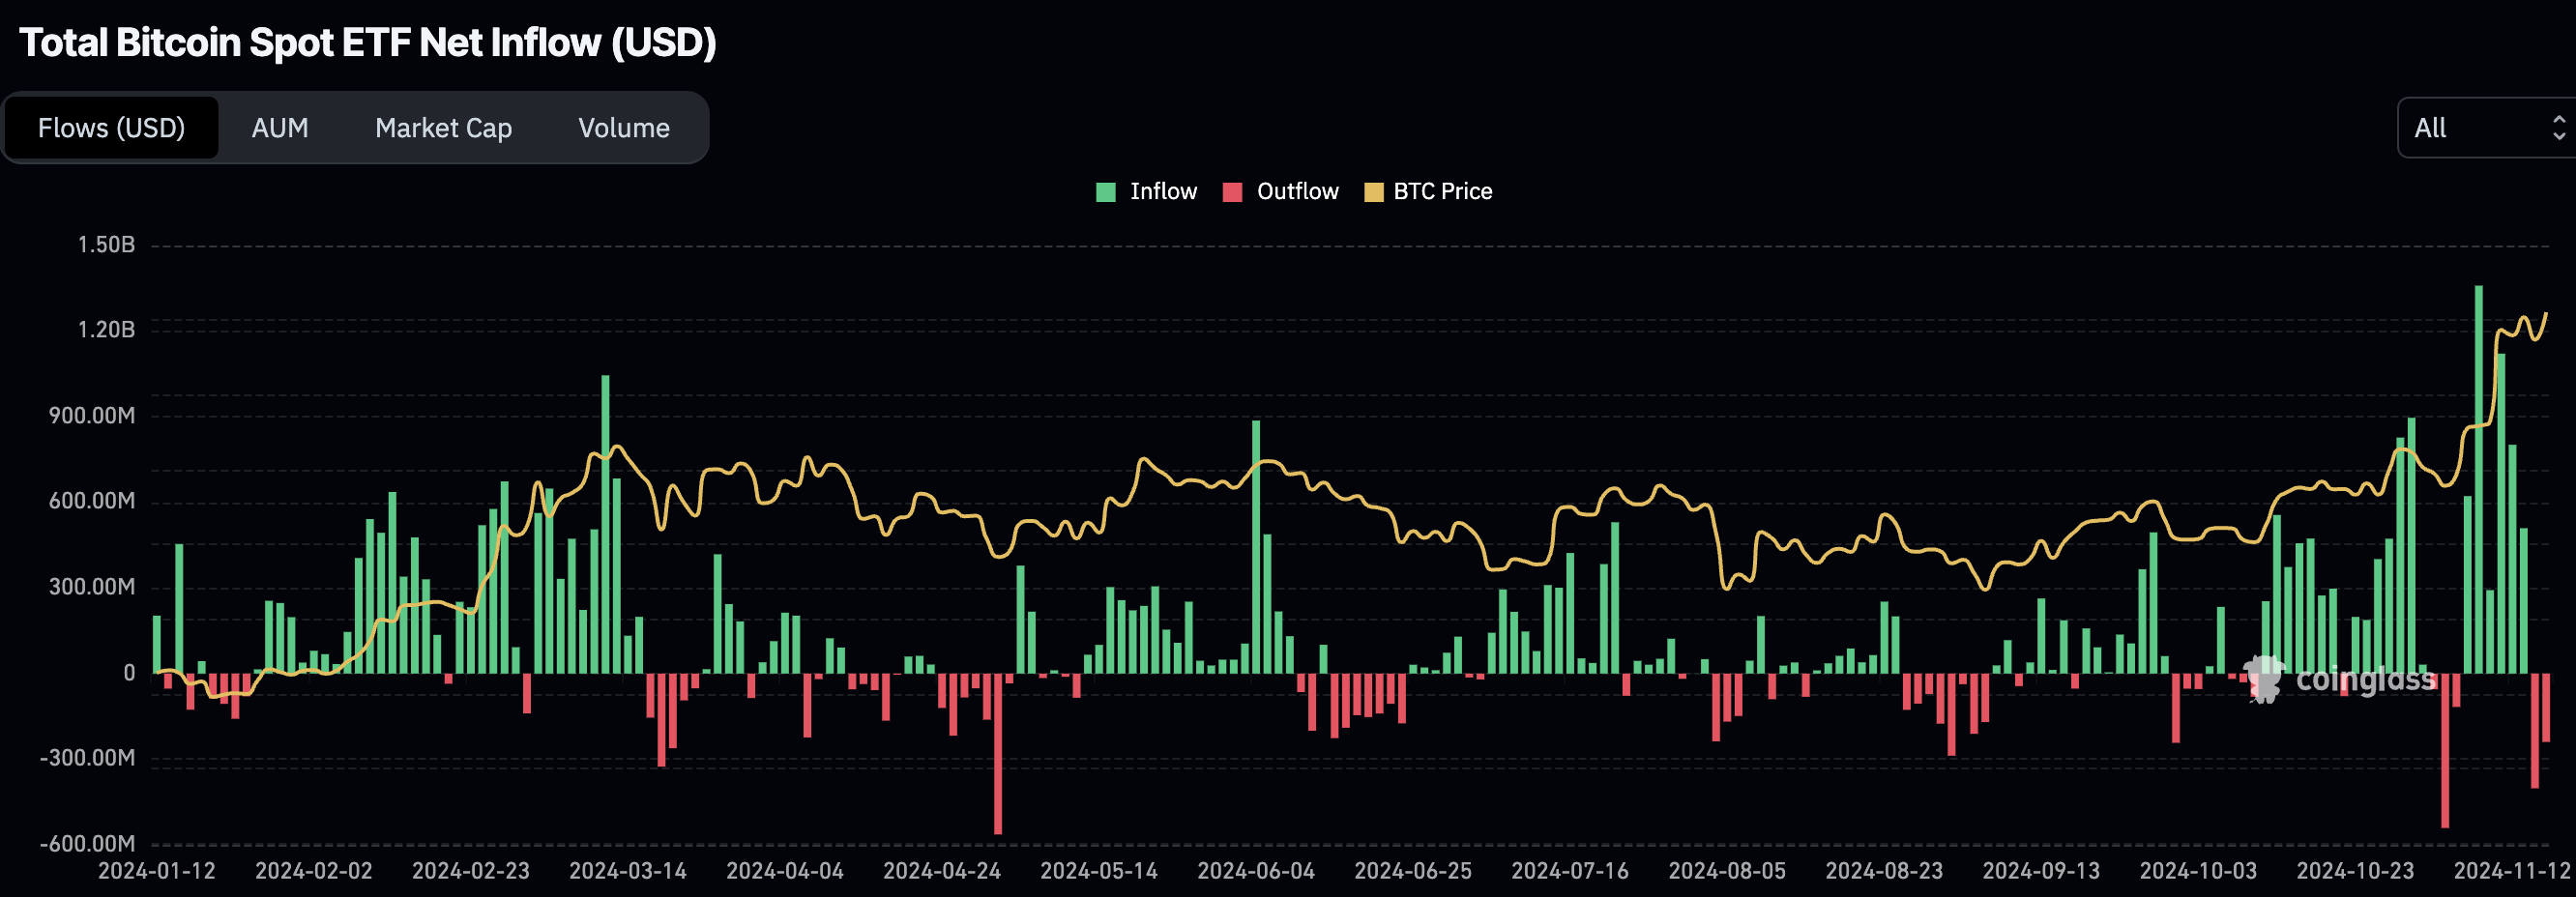
Task: Click the 2024-07-16 date label
Action: (x=1570, y=871)
